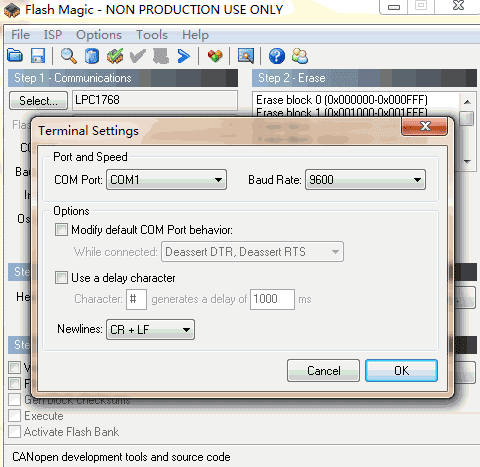Click the blue question mark help icon
The height and width of the screenshot is (467, 480).
coord(277,56)
